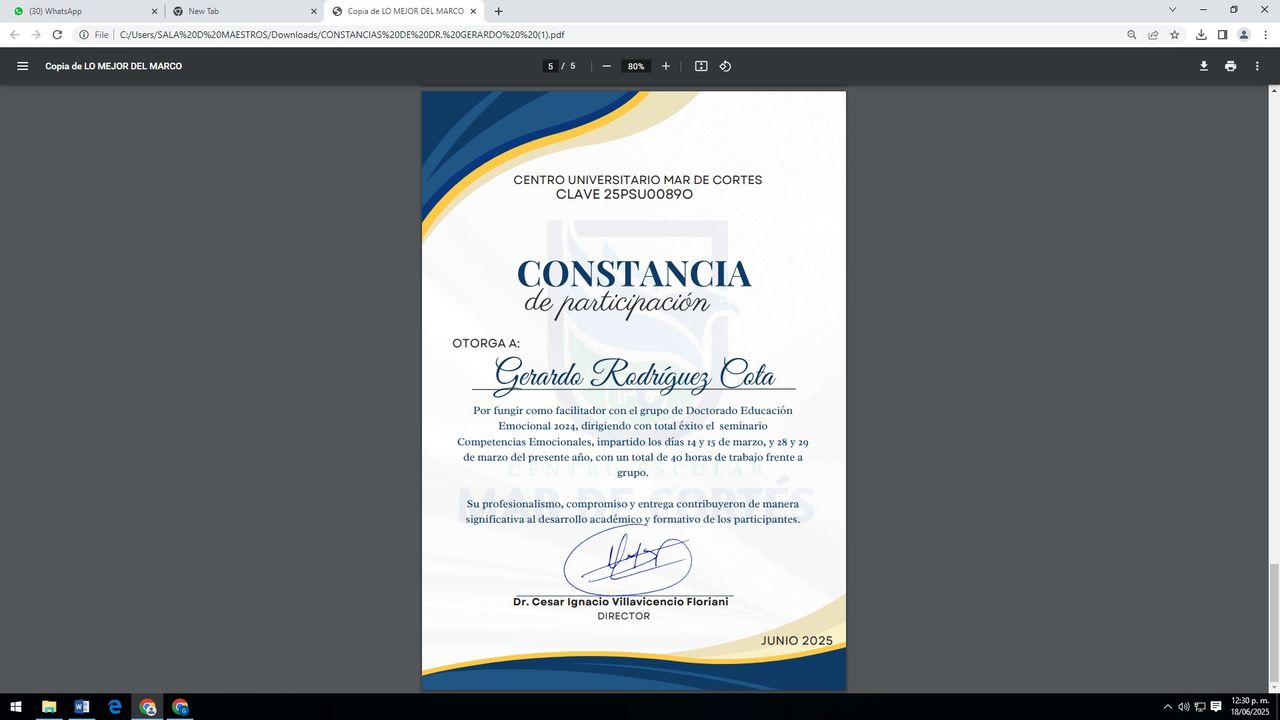Print the certificate PDF
The height and width of the screenshot is (720, 1280).
[1230, 66]
